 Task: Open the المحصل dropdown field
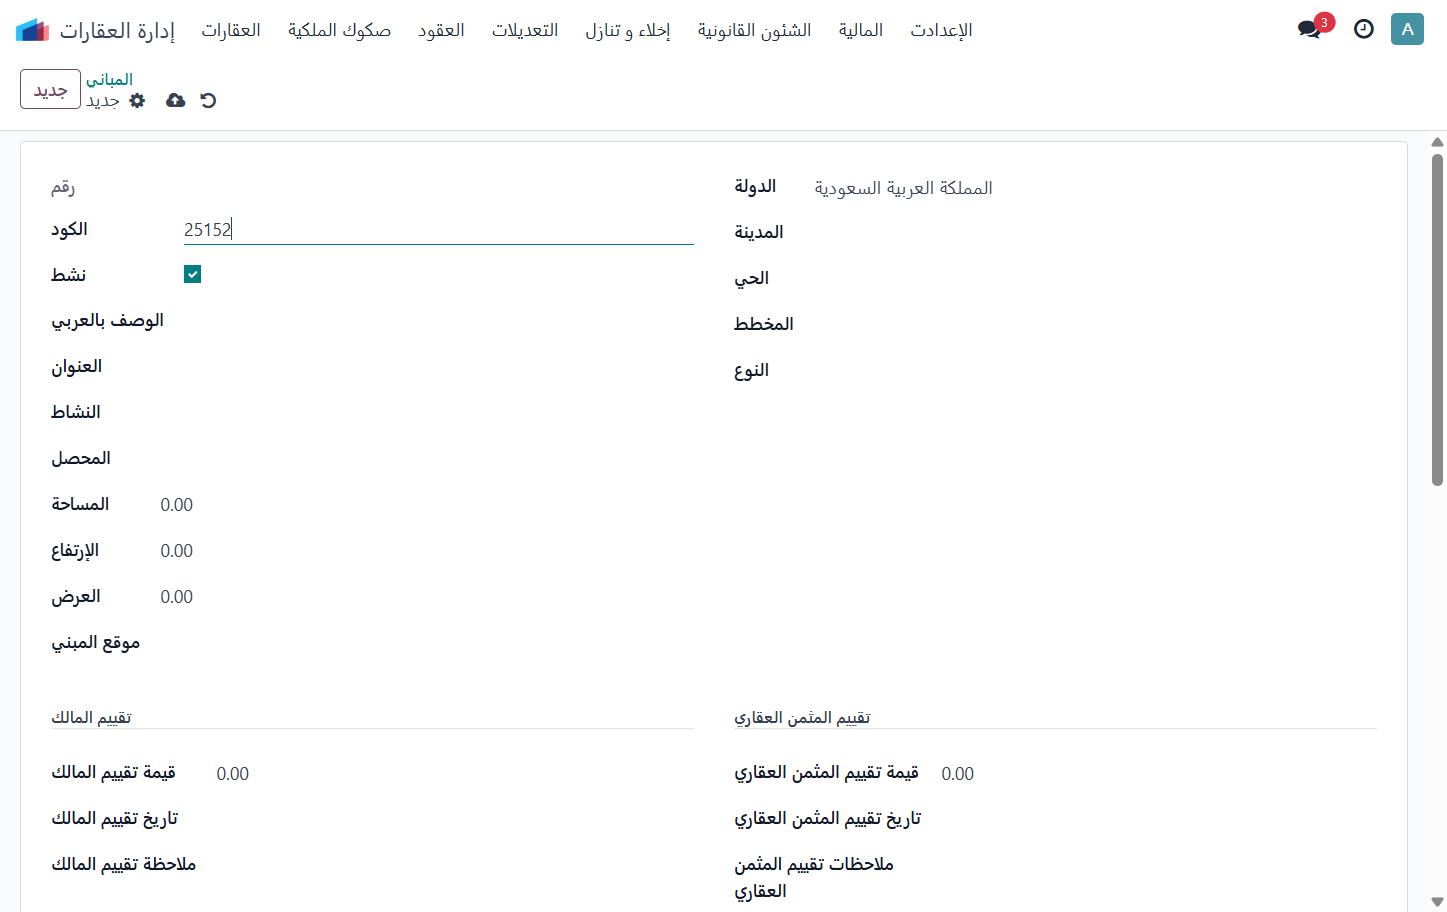pyautogui.click(x=438, y=459)
